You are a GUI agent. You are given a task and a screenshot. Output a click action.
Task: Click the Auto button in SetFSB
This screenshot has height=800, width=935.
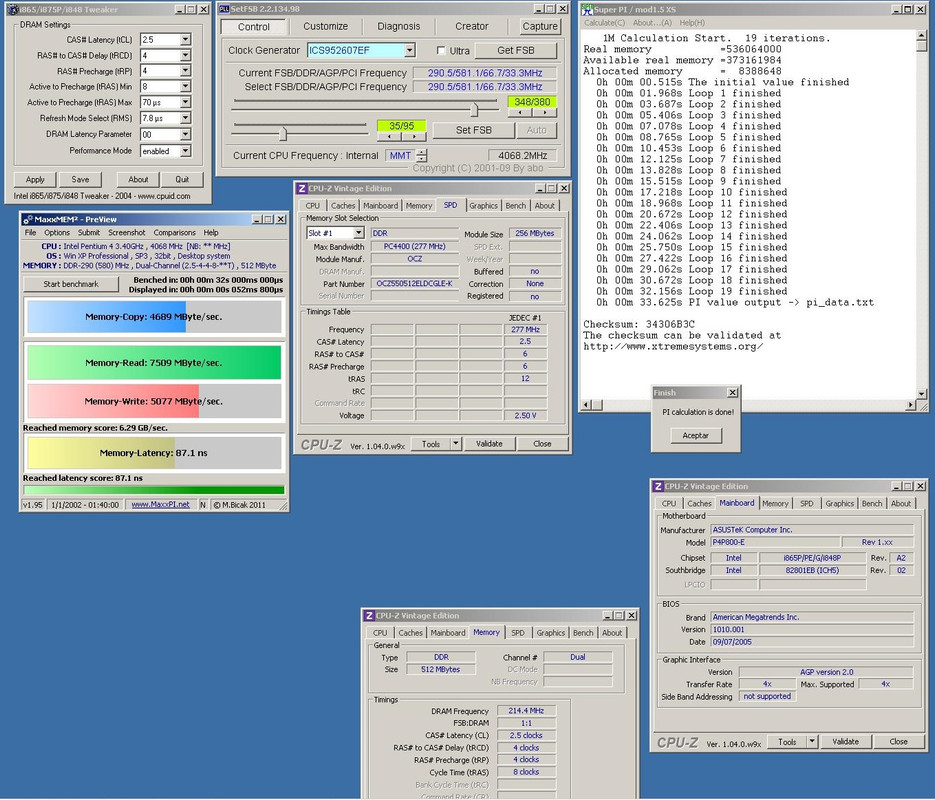coord(536,130)
